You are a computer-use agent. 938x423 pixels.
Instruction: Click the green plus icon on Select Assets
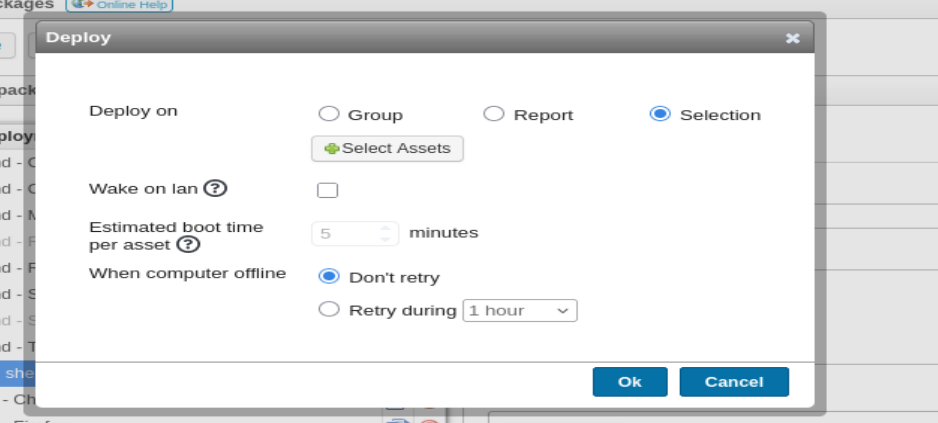point(331,148)
